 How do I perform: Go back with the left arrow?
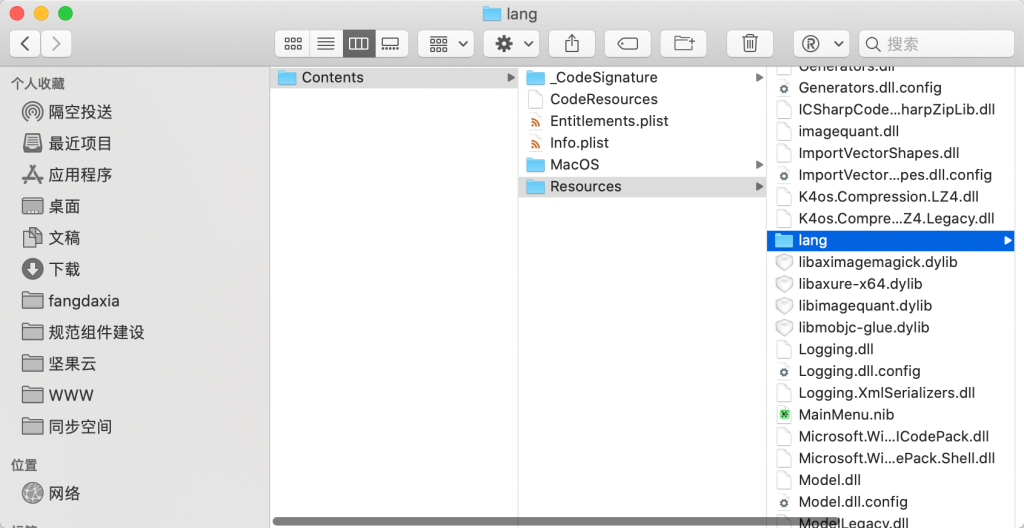coord(25,44)
